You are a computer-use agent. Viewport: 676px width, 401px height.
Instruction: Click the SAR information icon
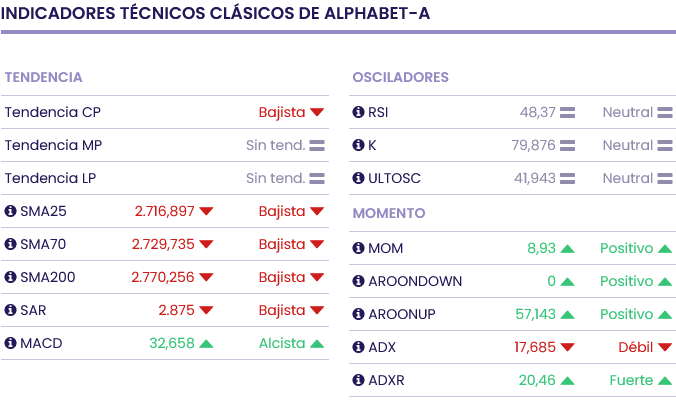click(x=11, y=310)
